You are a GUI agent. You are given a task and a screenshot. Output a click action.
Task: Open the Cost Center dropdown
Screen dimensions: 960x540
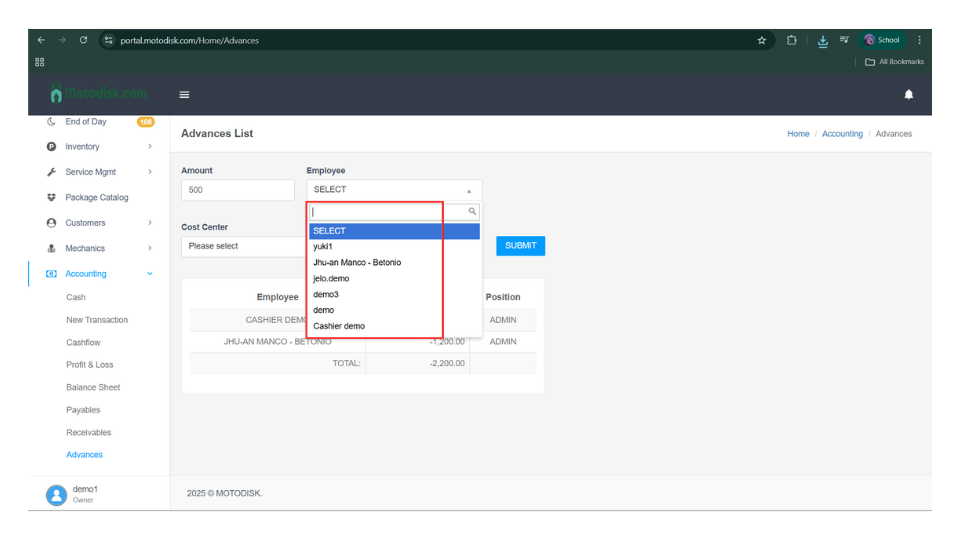pyautogui.click(x=242, y=246)
